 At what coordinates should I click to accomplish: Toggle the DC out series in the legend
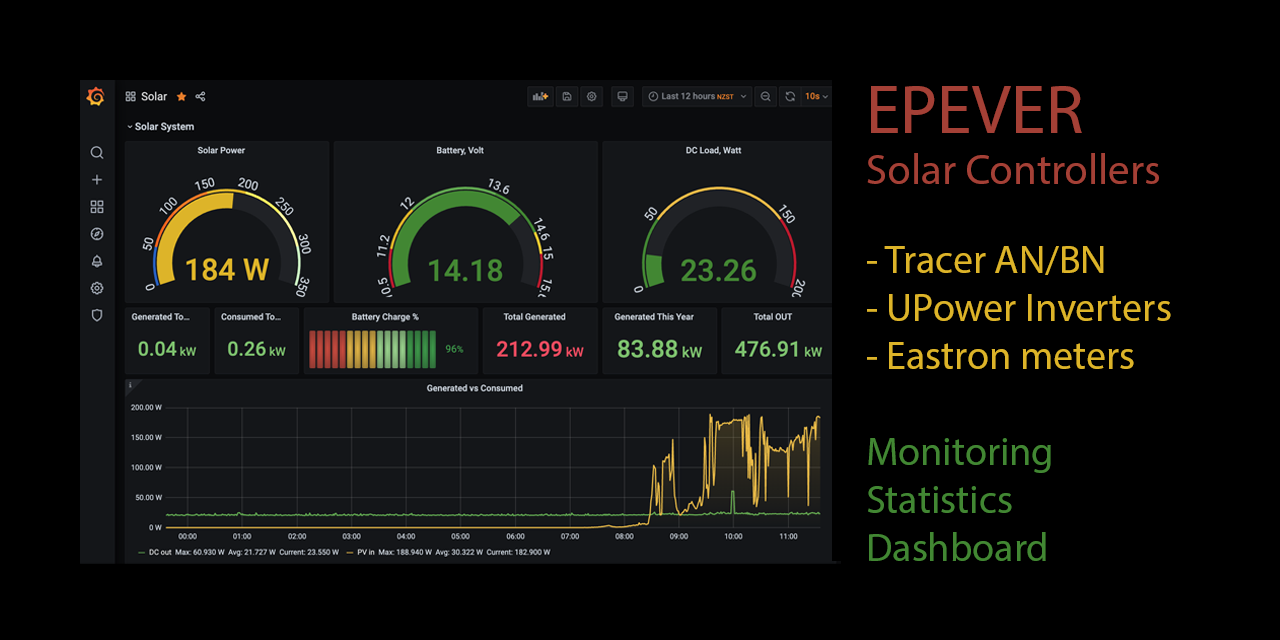tap(160, 550)
